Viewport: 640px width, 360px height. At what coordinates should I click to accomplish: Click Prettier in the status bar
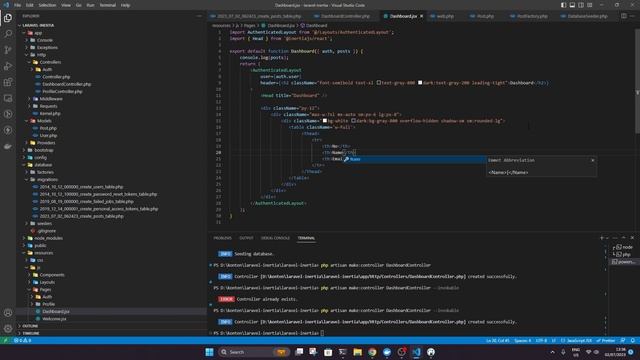pyautogui.click(x=606, y=340)
